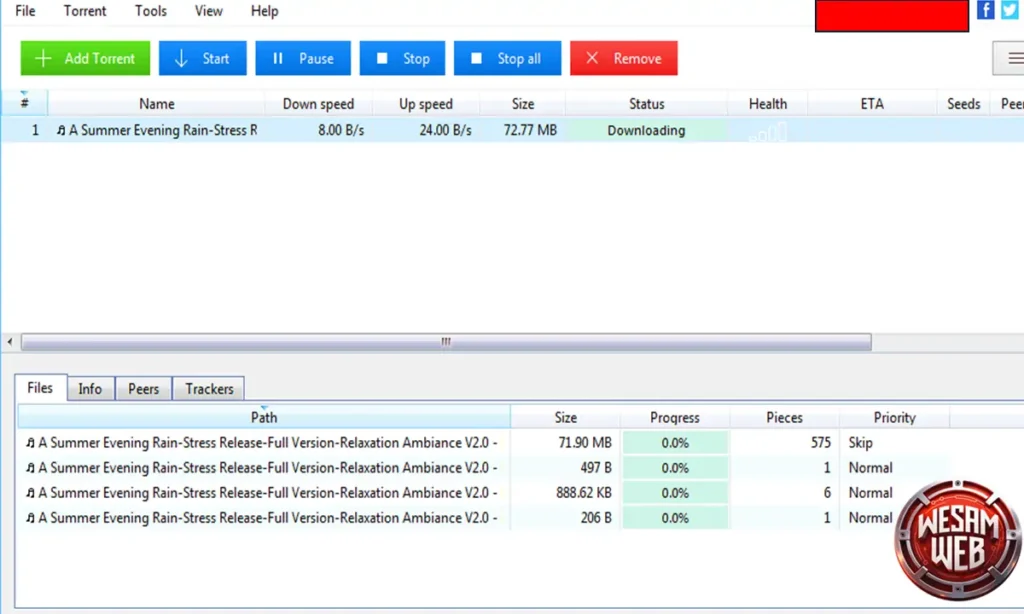Image resolution: width=1024 pixels, height=614 pixels.
Task: Open the File menu
Action: [25, 11]
